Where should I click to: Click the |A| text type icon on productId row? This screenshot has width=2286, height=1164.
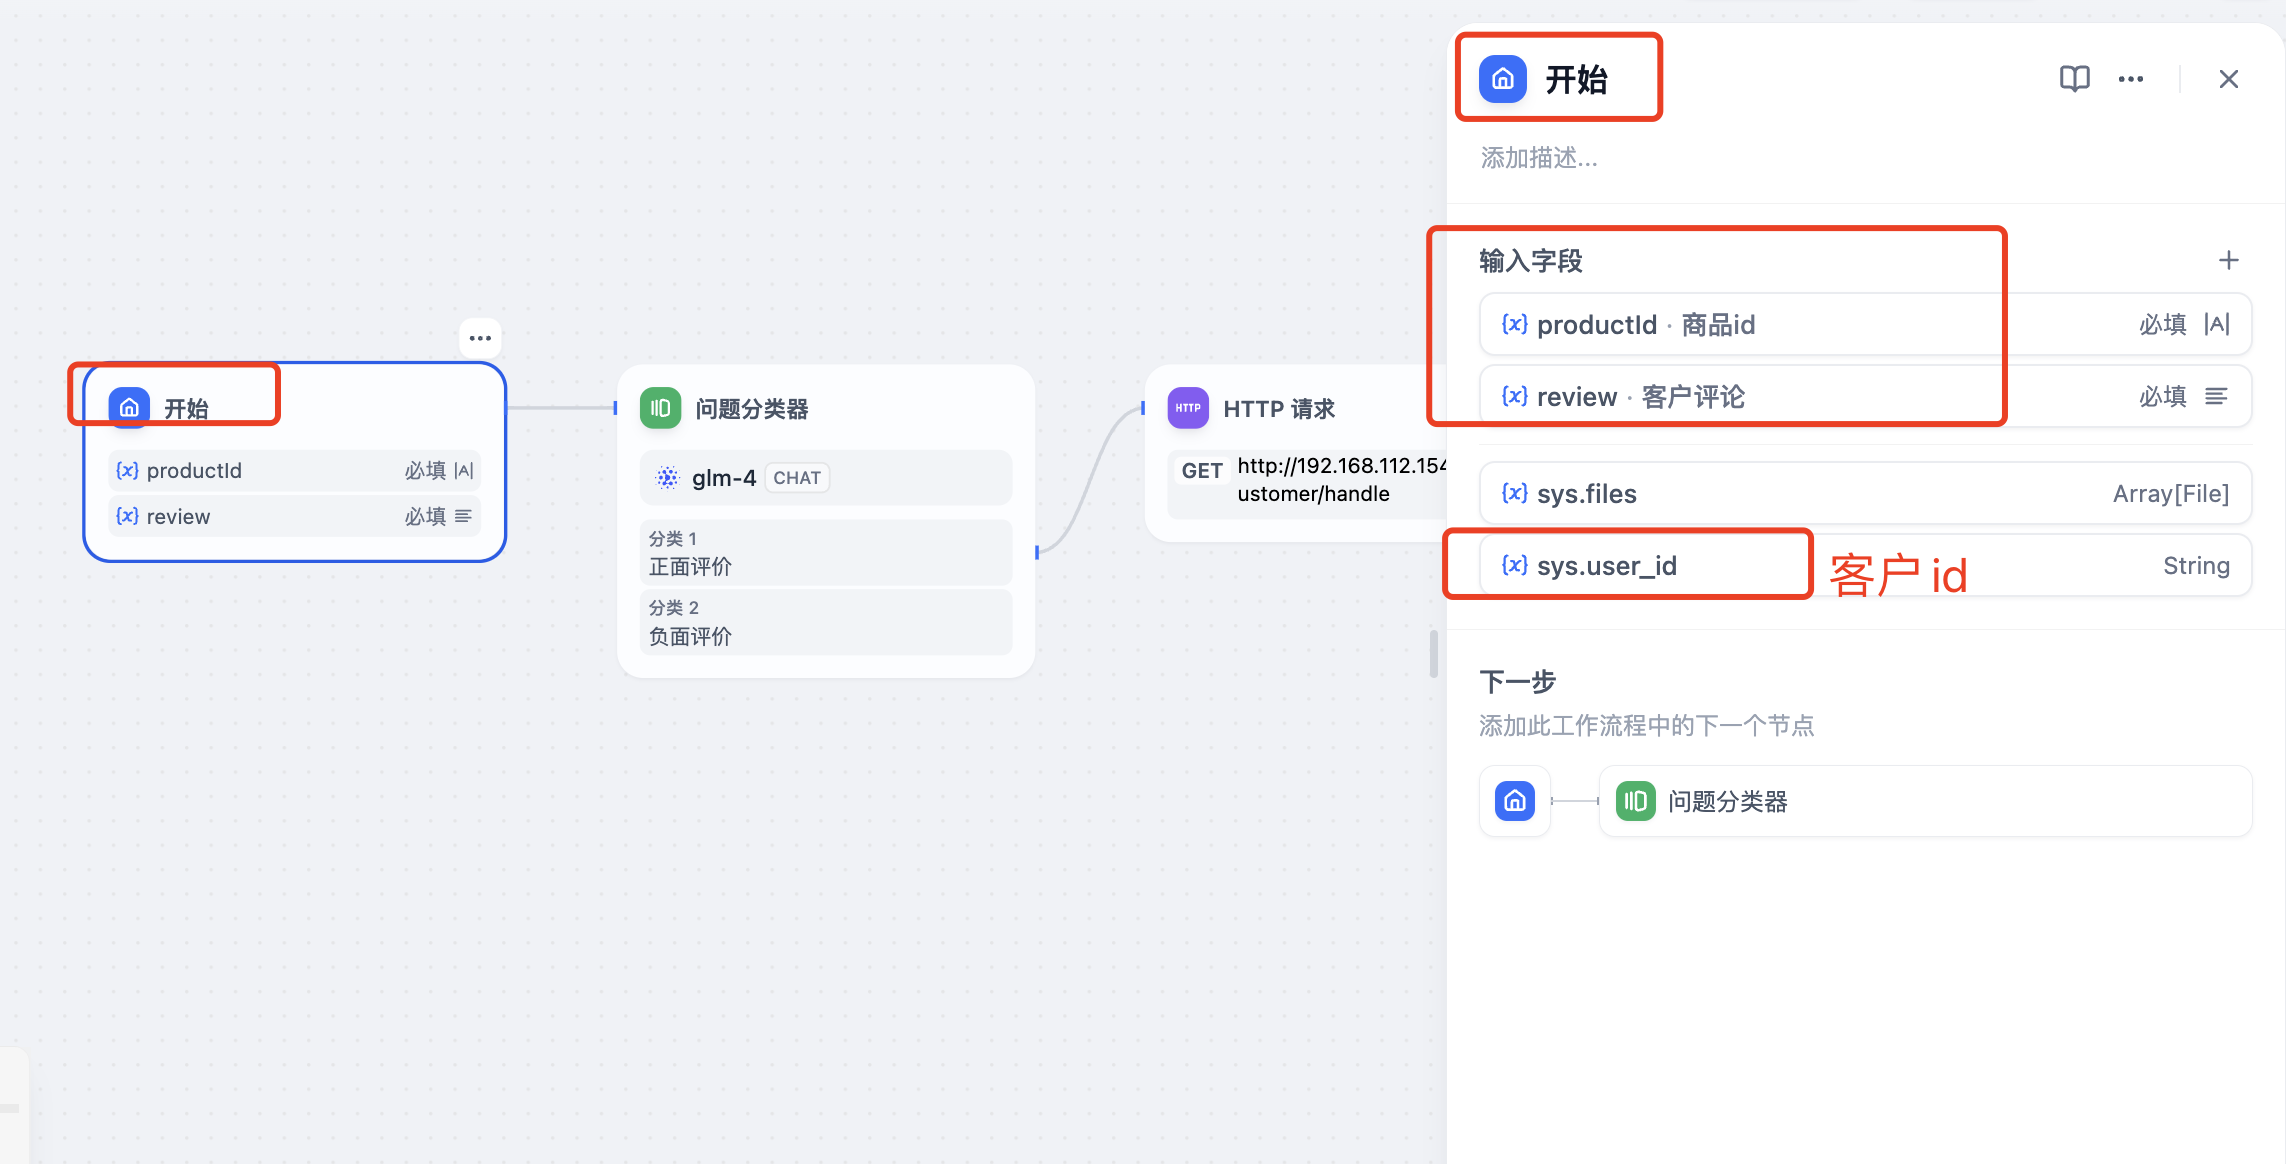pyautogui.click(x=2218, y=324)
